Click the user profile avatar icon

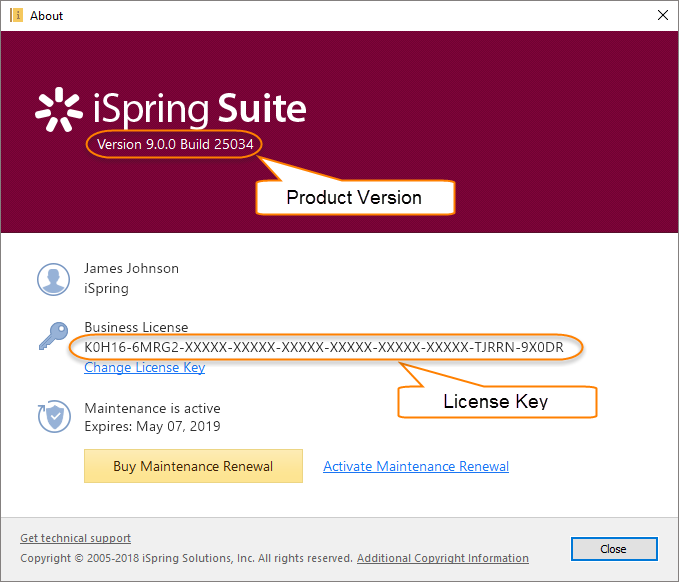point(53,279)
